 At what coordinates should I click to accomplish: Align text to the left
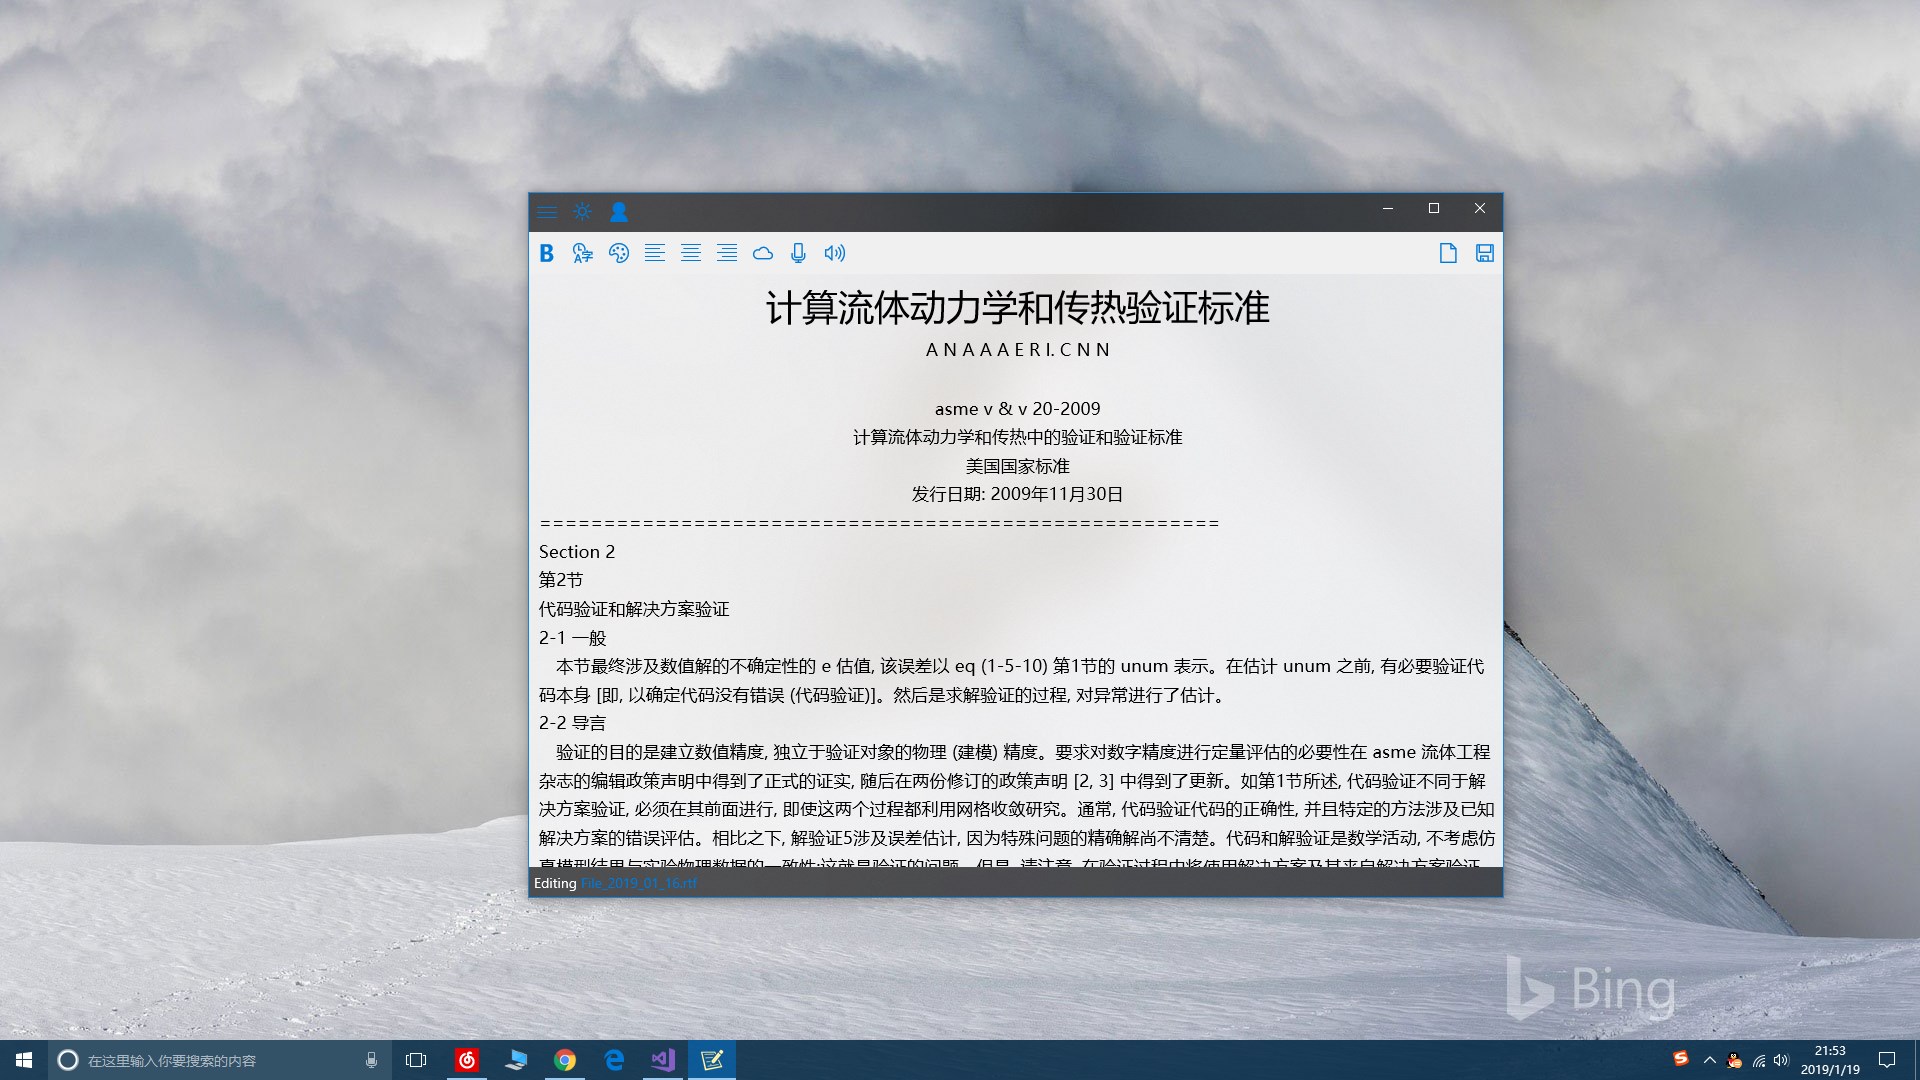click(x=655, y=253)
